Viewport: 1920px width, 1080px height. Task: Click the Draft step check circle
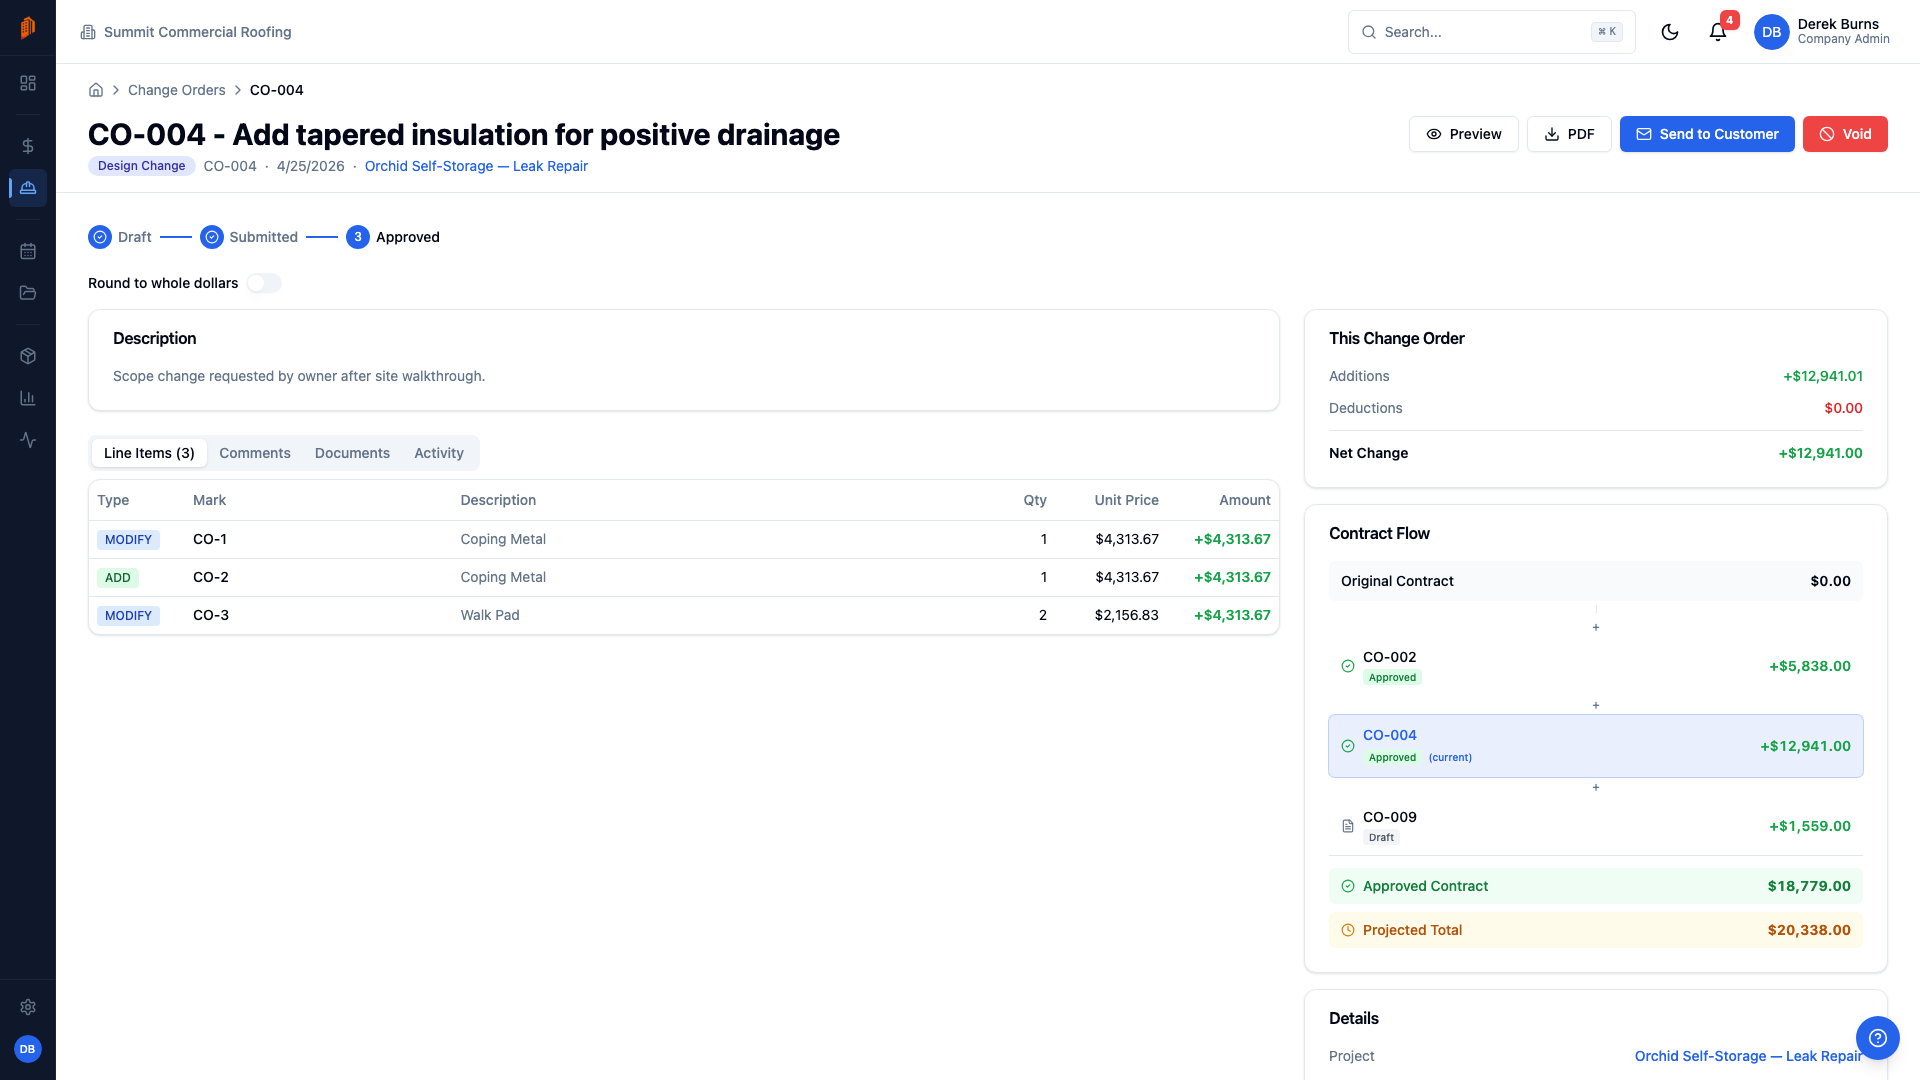pyautogui.click(x=100, y=237)
